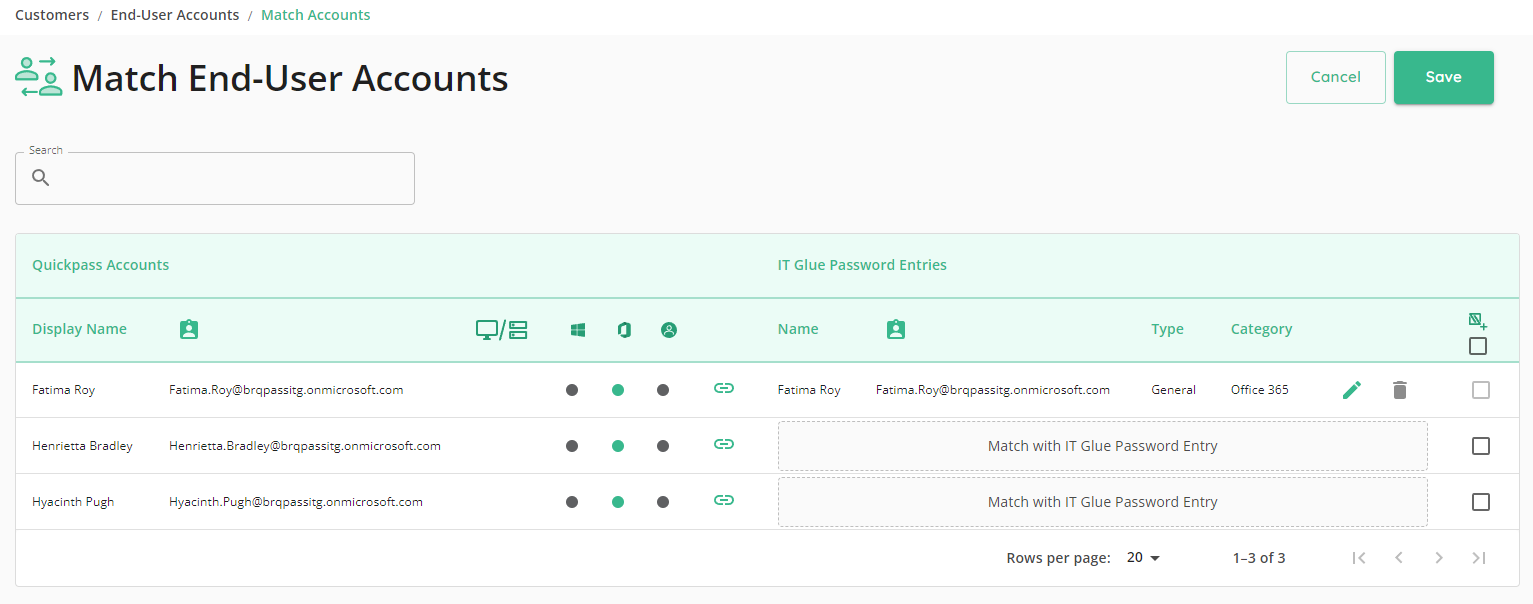Click the IT Glue Name column header
The image size is (1533, 604).
point(798,329)
